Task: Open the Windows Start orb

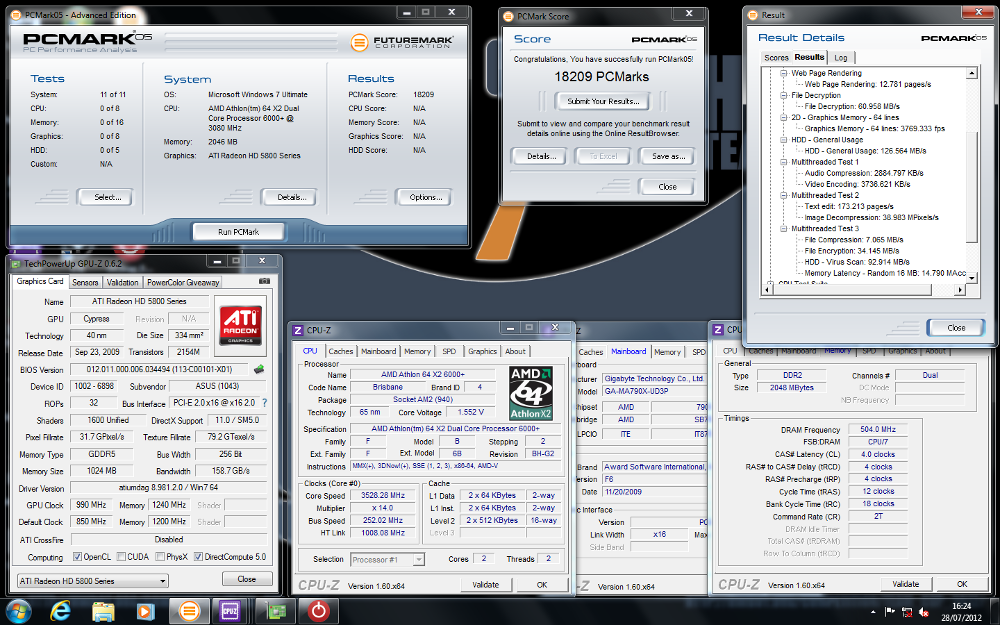Action: [18, 612]
